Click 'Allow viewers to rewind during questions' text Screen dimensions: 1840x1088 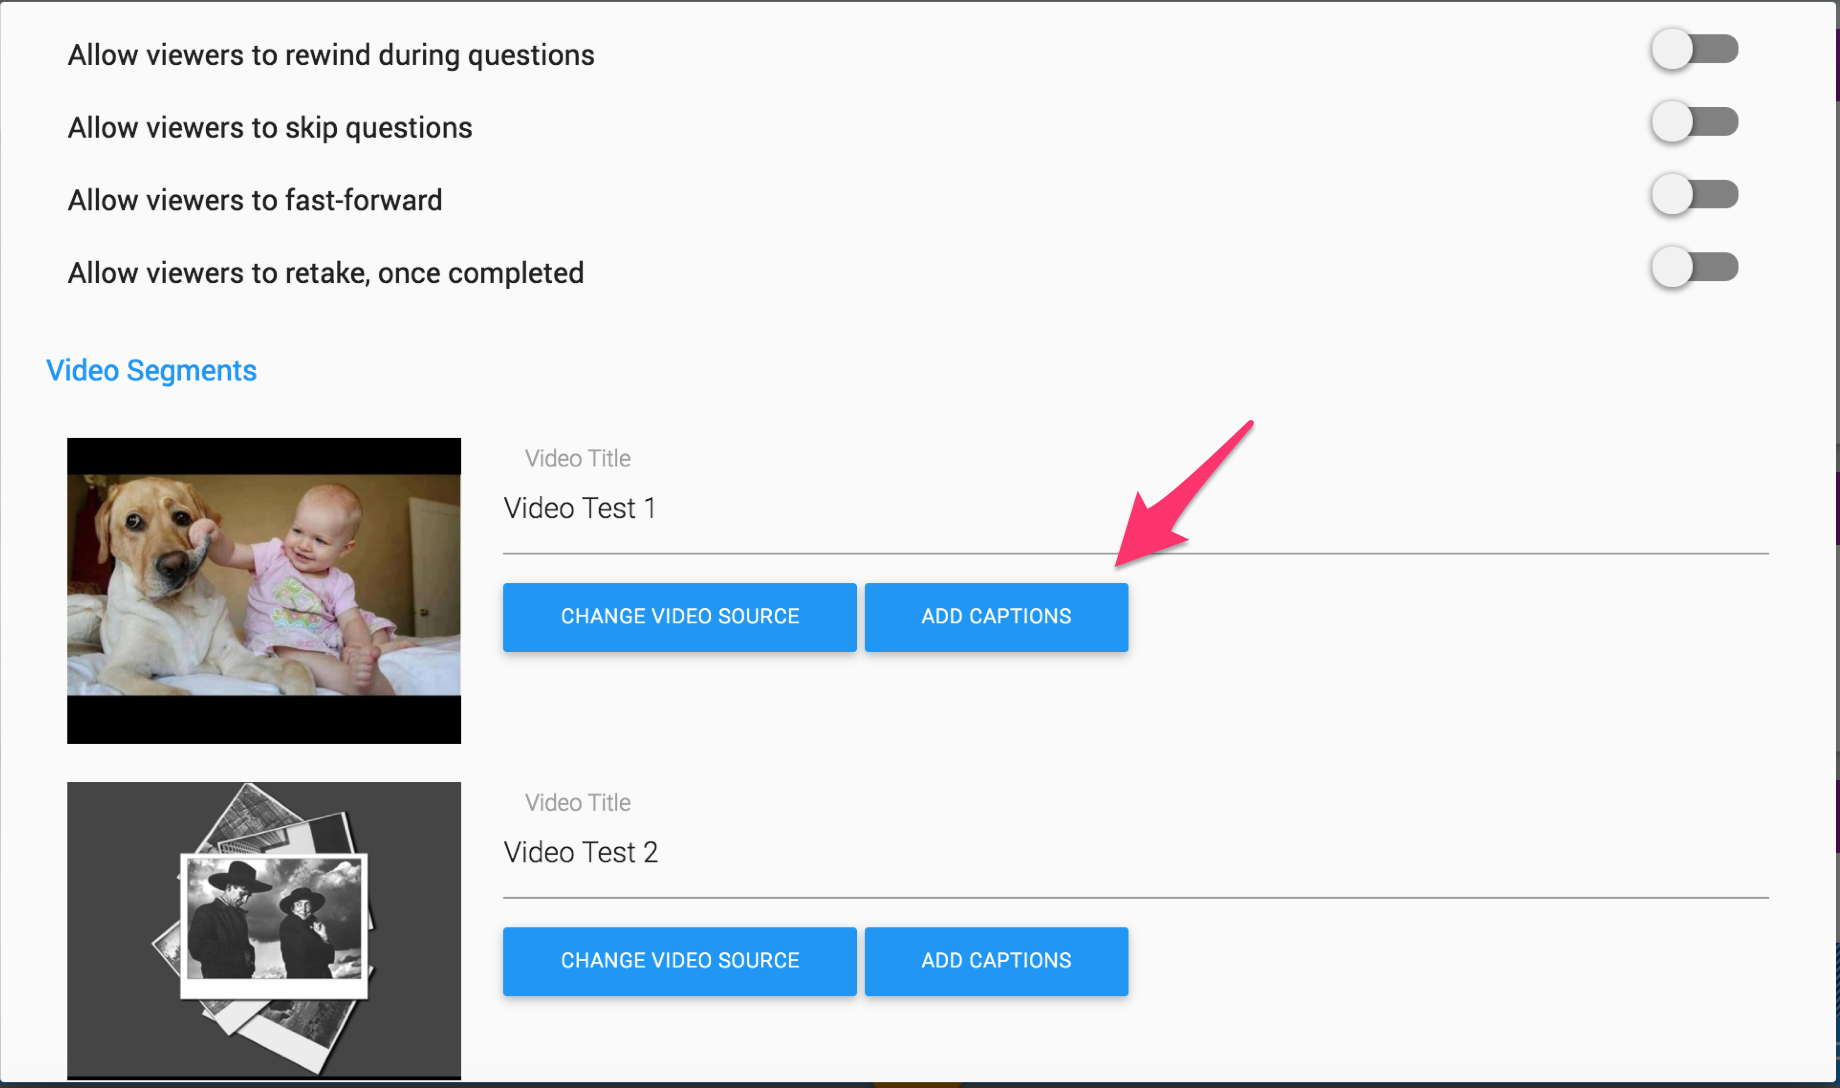tap(331, 55)
